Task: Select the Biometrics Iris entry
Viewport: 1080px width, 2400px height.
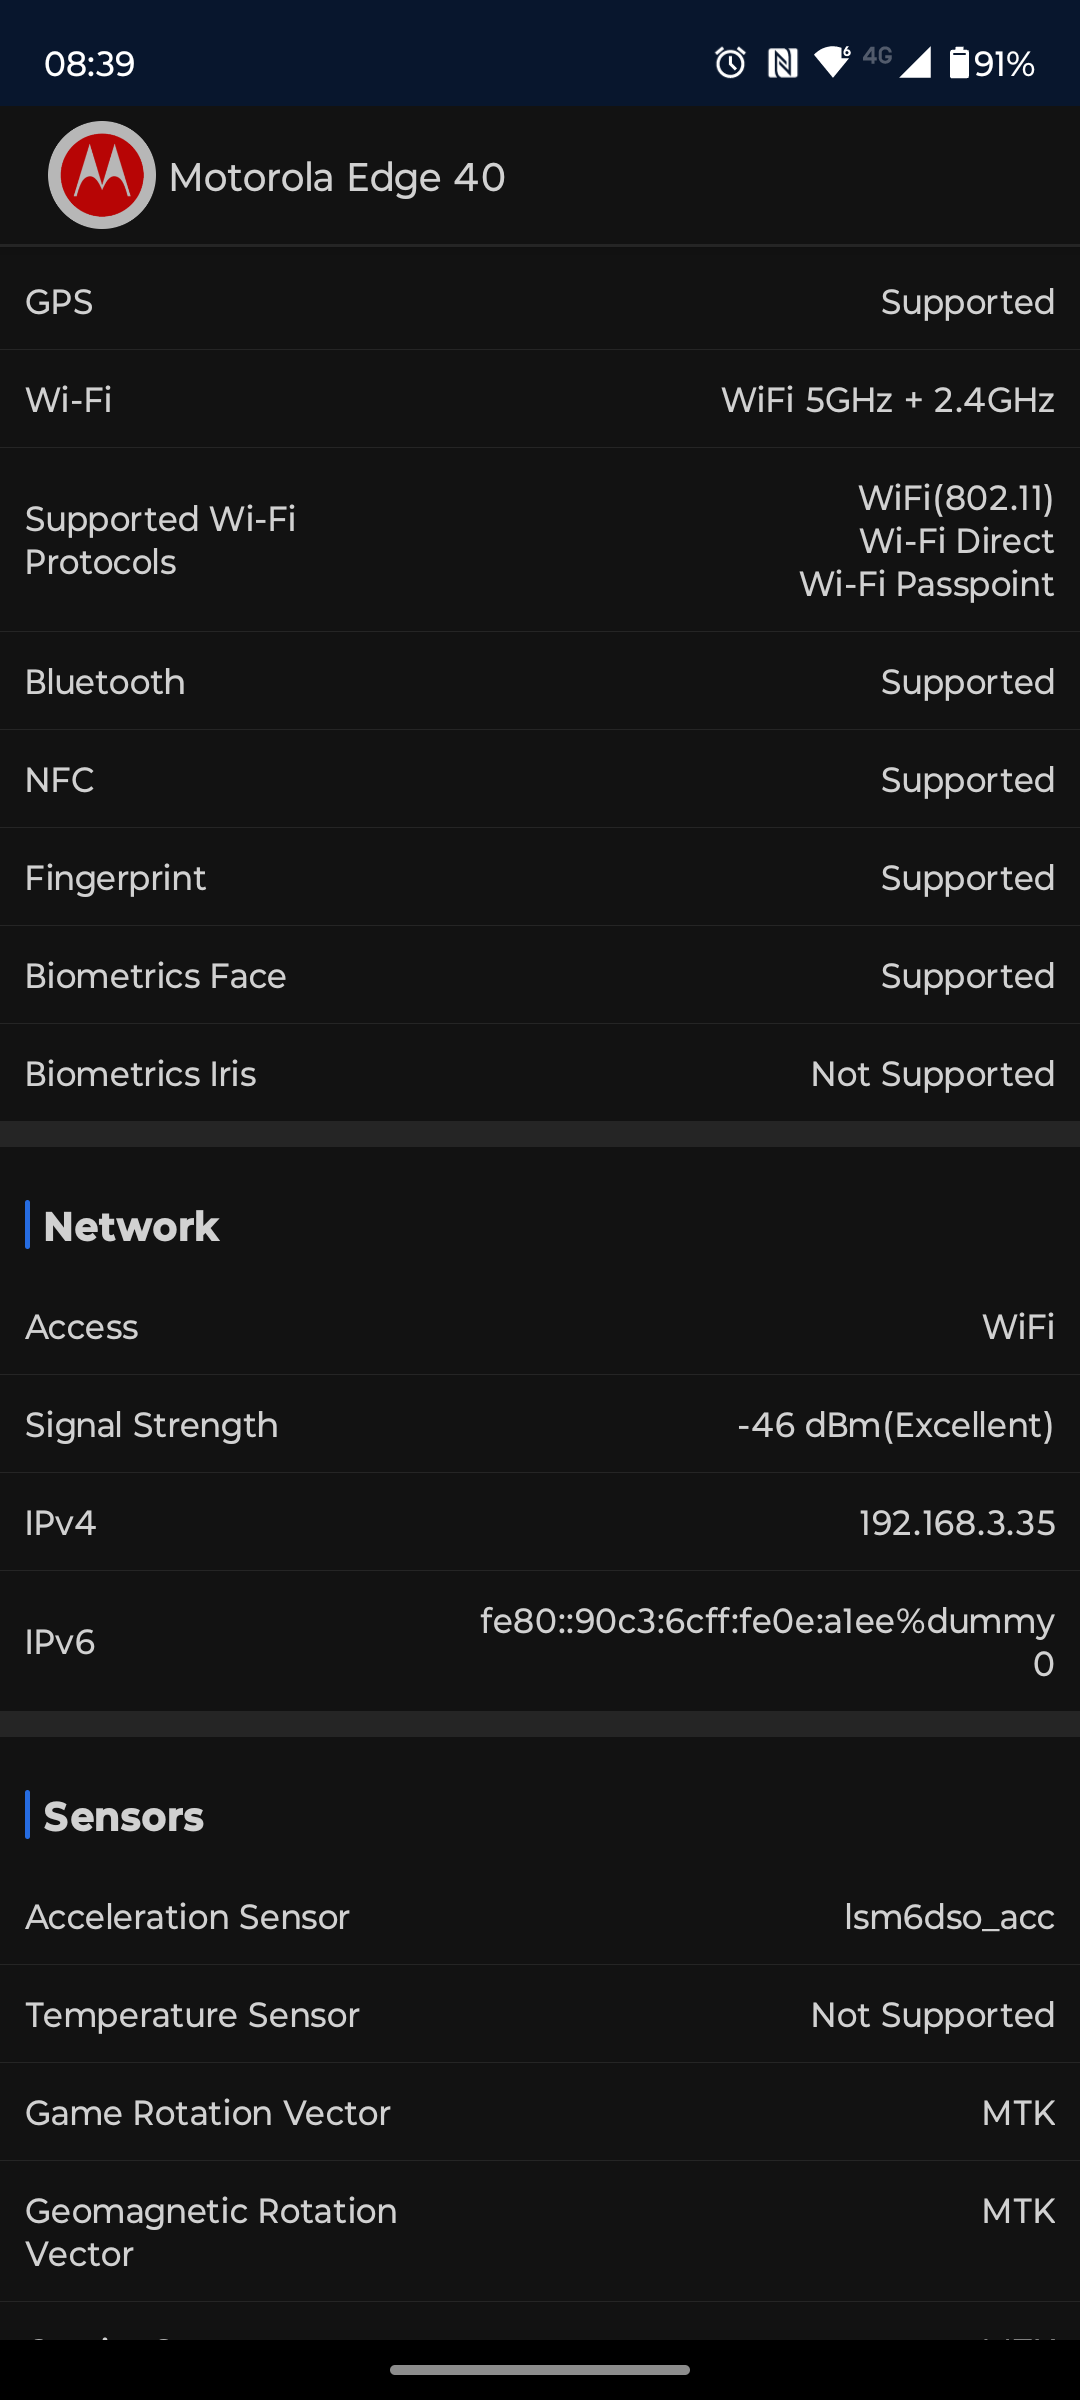Action: [540, 1074]
